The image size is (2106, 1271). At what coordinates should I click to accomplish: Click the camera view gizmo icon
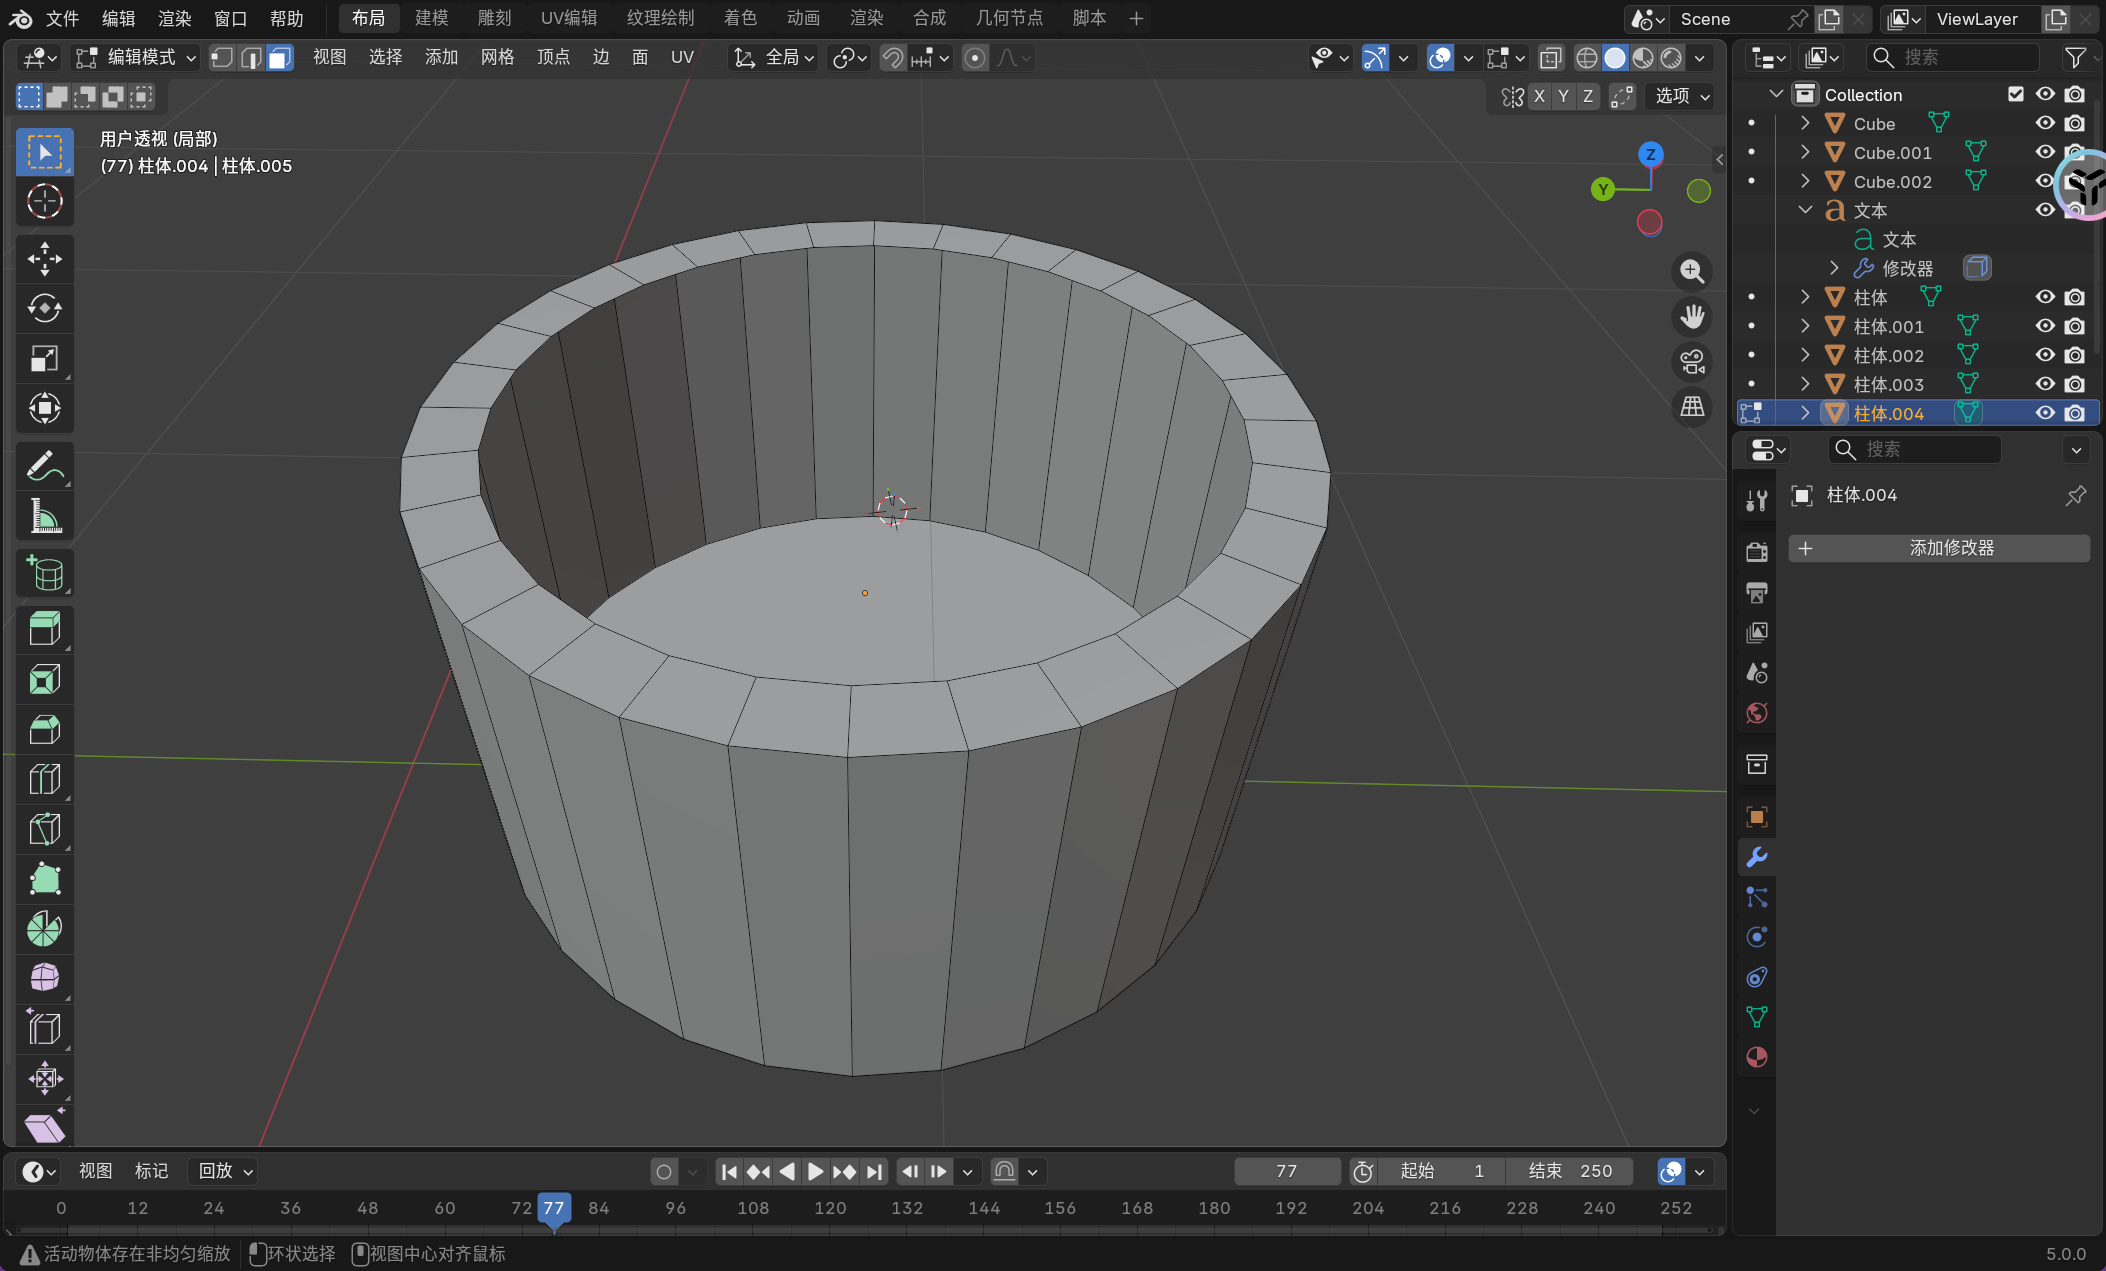pos(1692,362)
